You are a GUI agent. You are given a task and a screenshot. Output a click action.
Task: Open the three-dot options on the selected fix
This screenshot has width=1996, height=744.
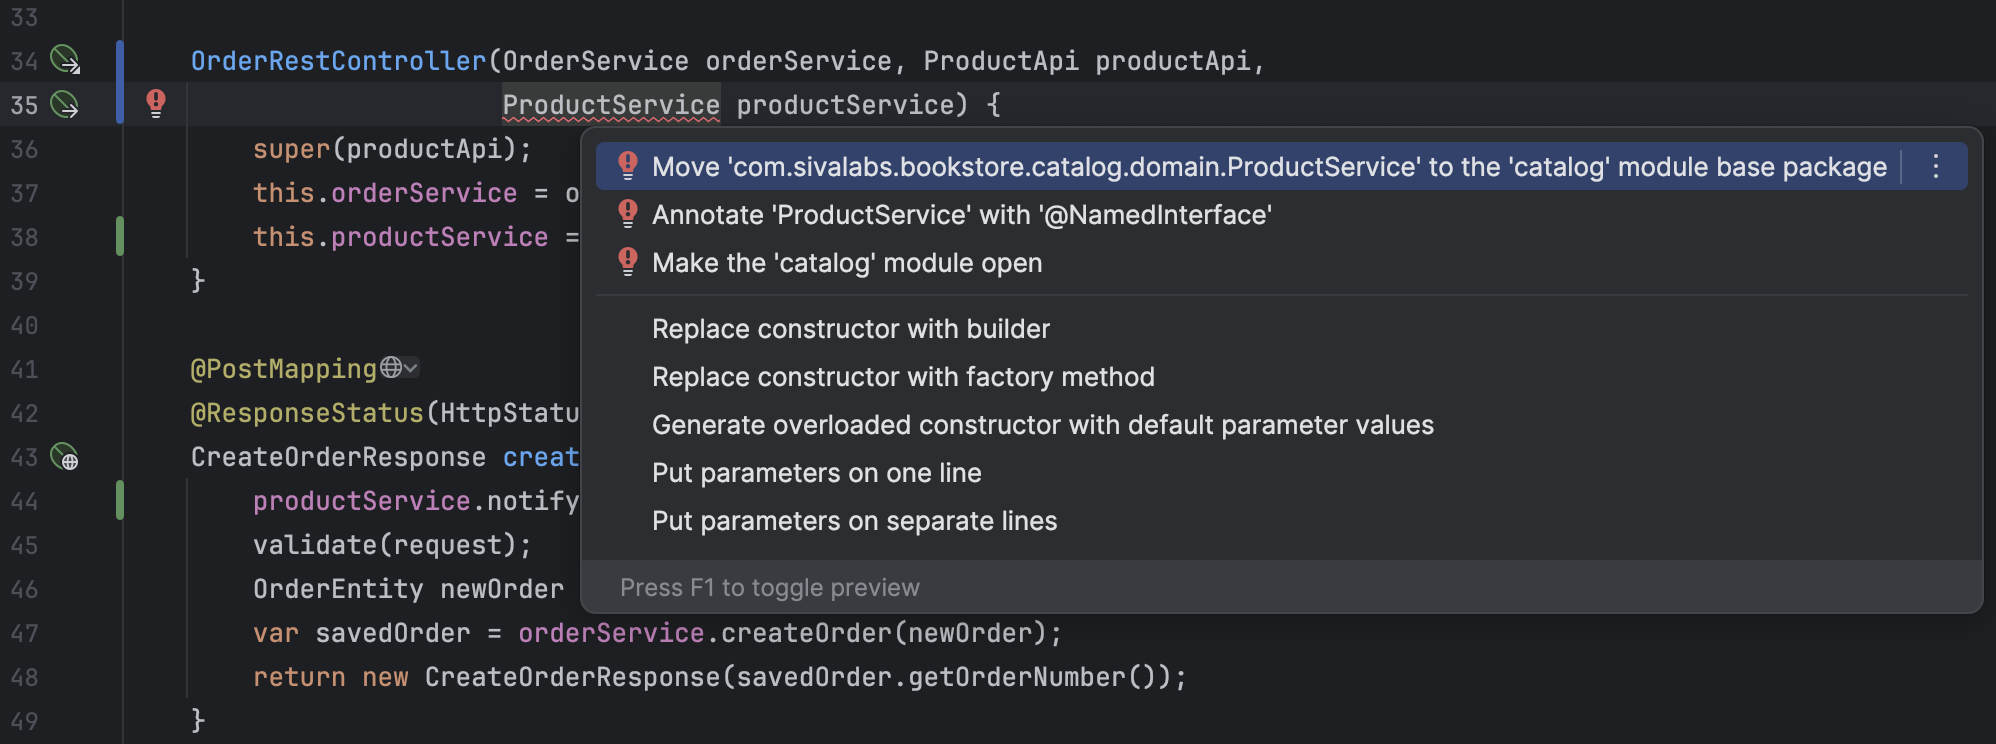pyautogui.click(x=1935, y=165)
